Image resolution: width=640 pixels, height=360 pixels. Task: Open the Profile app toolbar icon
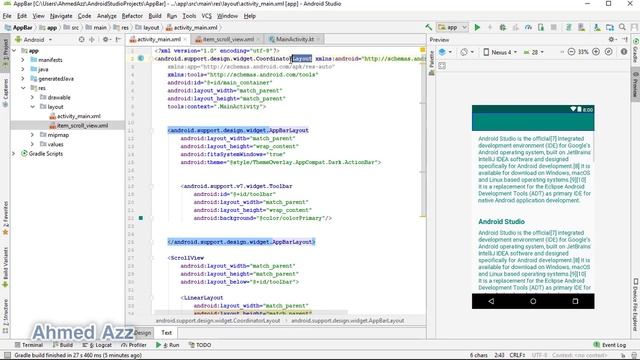[529, 27]
